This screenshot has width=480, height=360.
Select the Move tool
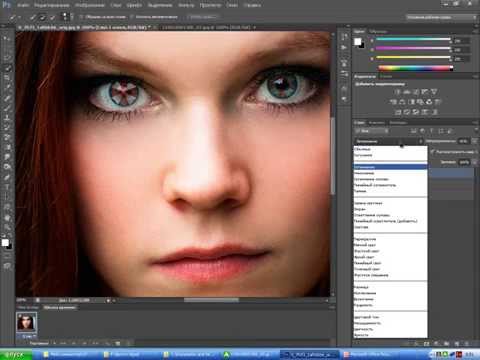pos(7,39)
